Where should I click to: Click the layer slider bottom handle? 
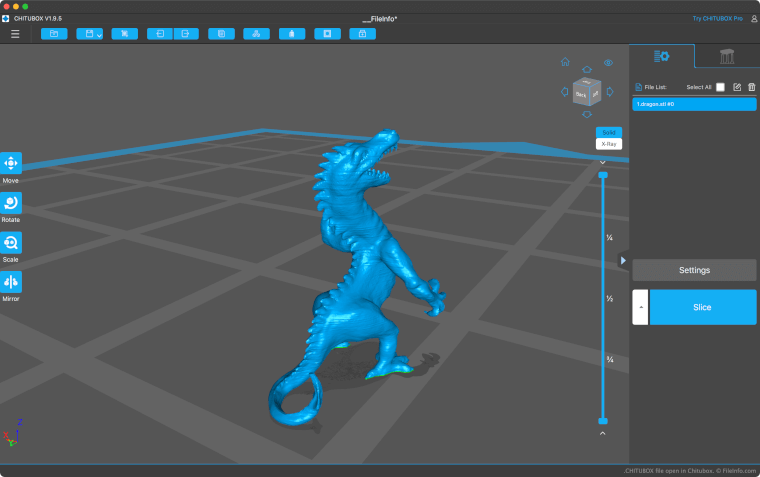(602, 421)
